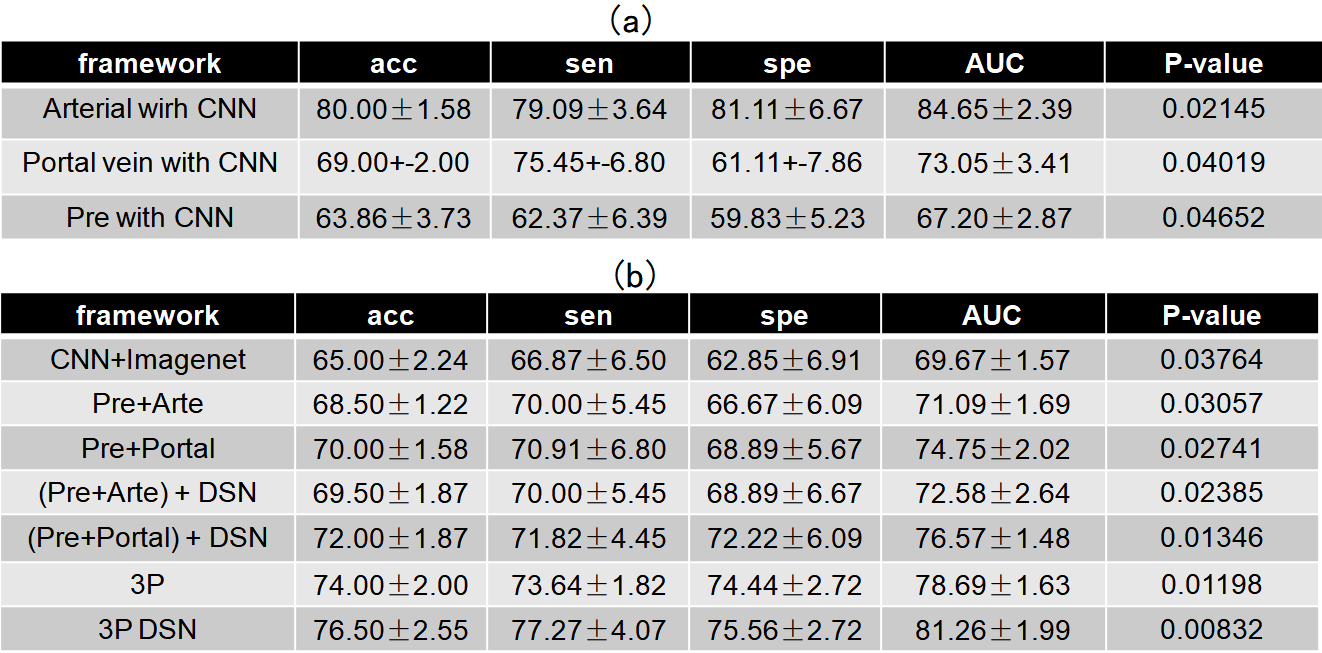Screen dimensions: 1322x653
Task: Select the 0.04652 P-value cell
Action: tap(1212, 217)
